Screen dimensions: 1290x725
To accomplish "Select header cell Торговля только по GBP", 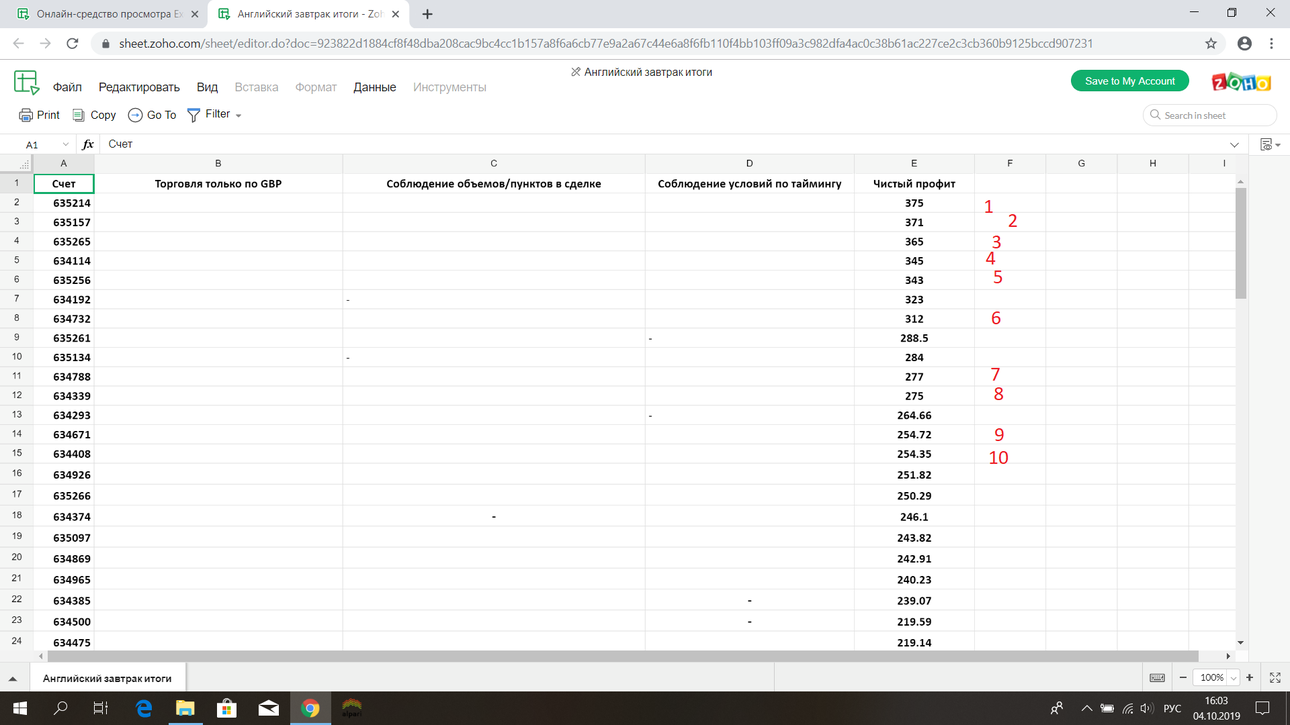I will click(218, 184).
